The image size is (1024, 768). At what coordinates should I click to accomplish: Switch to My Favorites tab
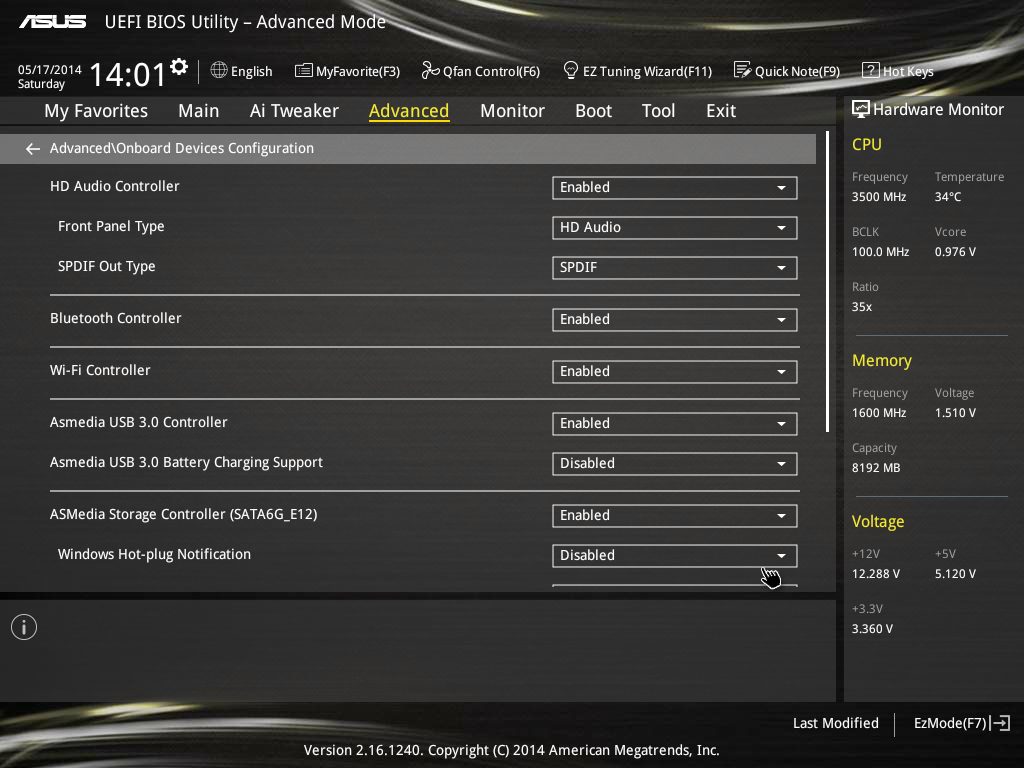(96, 111)
